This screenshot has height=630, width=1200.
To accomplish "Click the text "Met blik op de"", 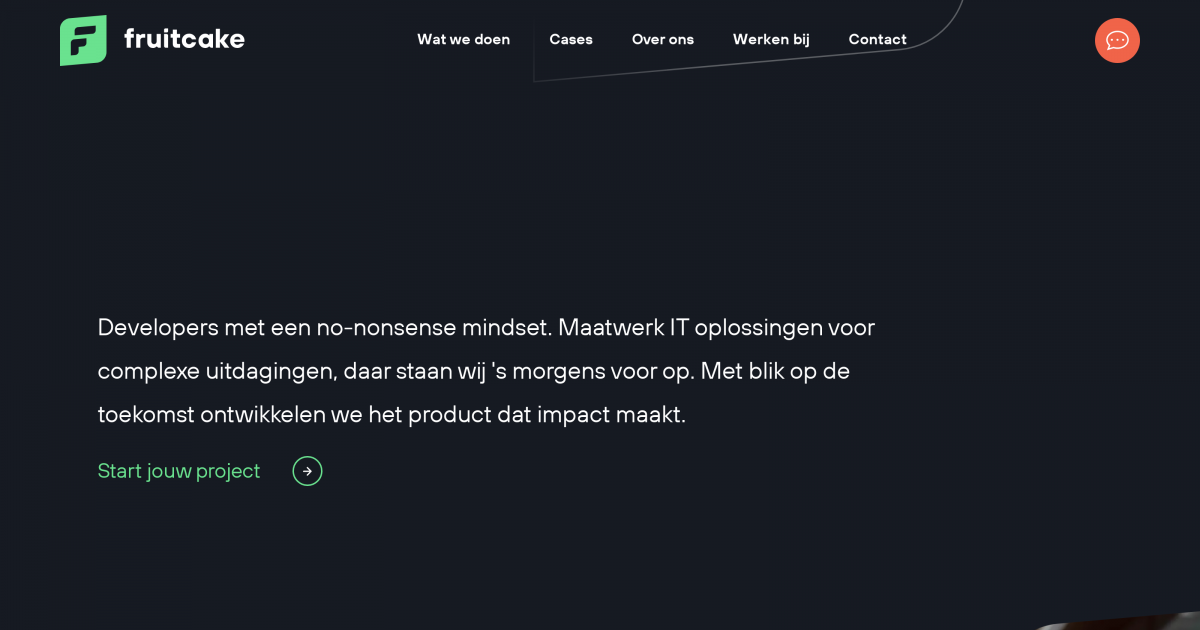I will pyautogui.click(x=775, y=371).
